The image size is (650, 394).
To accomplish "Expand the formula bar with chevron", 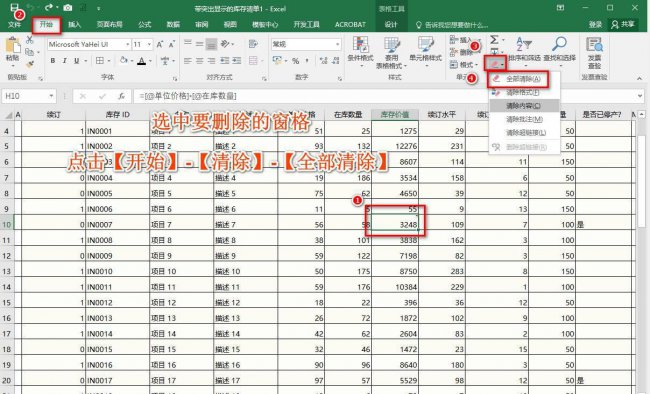I will [x=640, y=96].
